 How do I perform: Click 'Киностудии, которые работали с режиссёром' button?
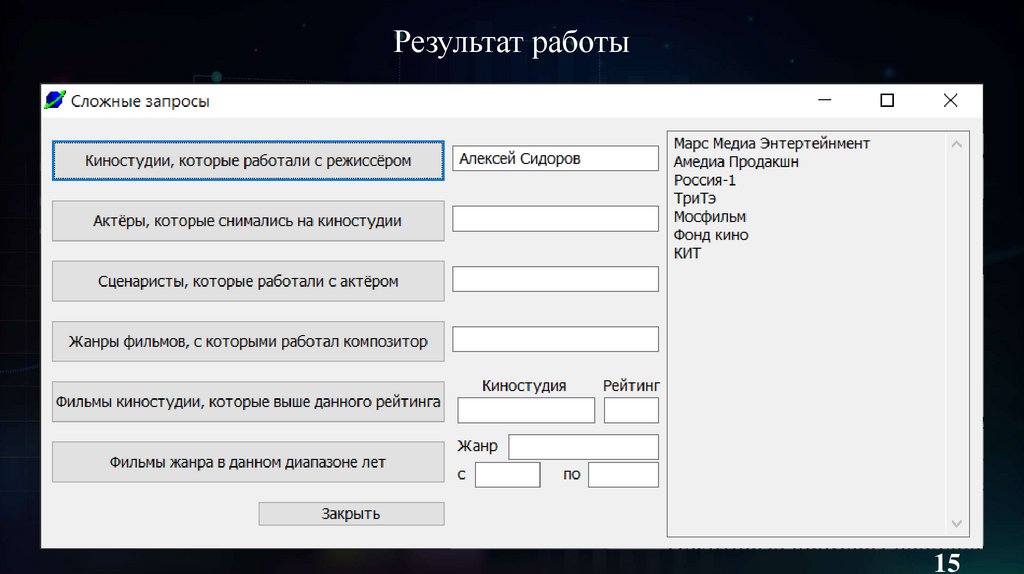click(x=248, y=160)
